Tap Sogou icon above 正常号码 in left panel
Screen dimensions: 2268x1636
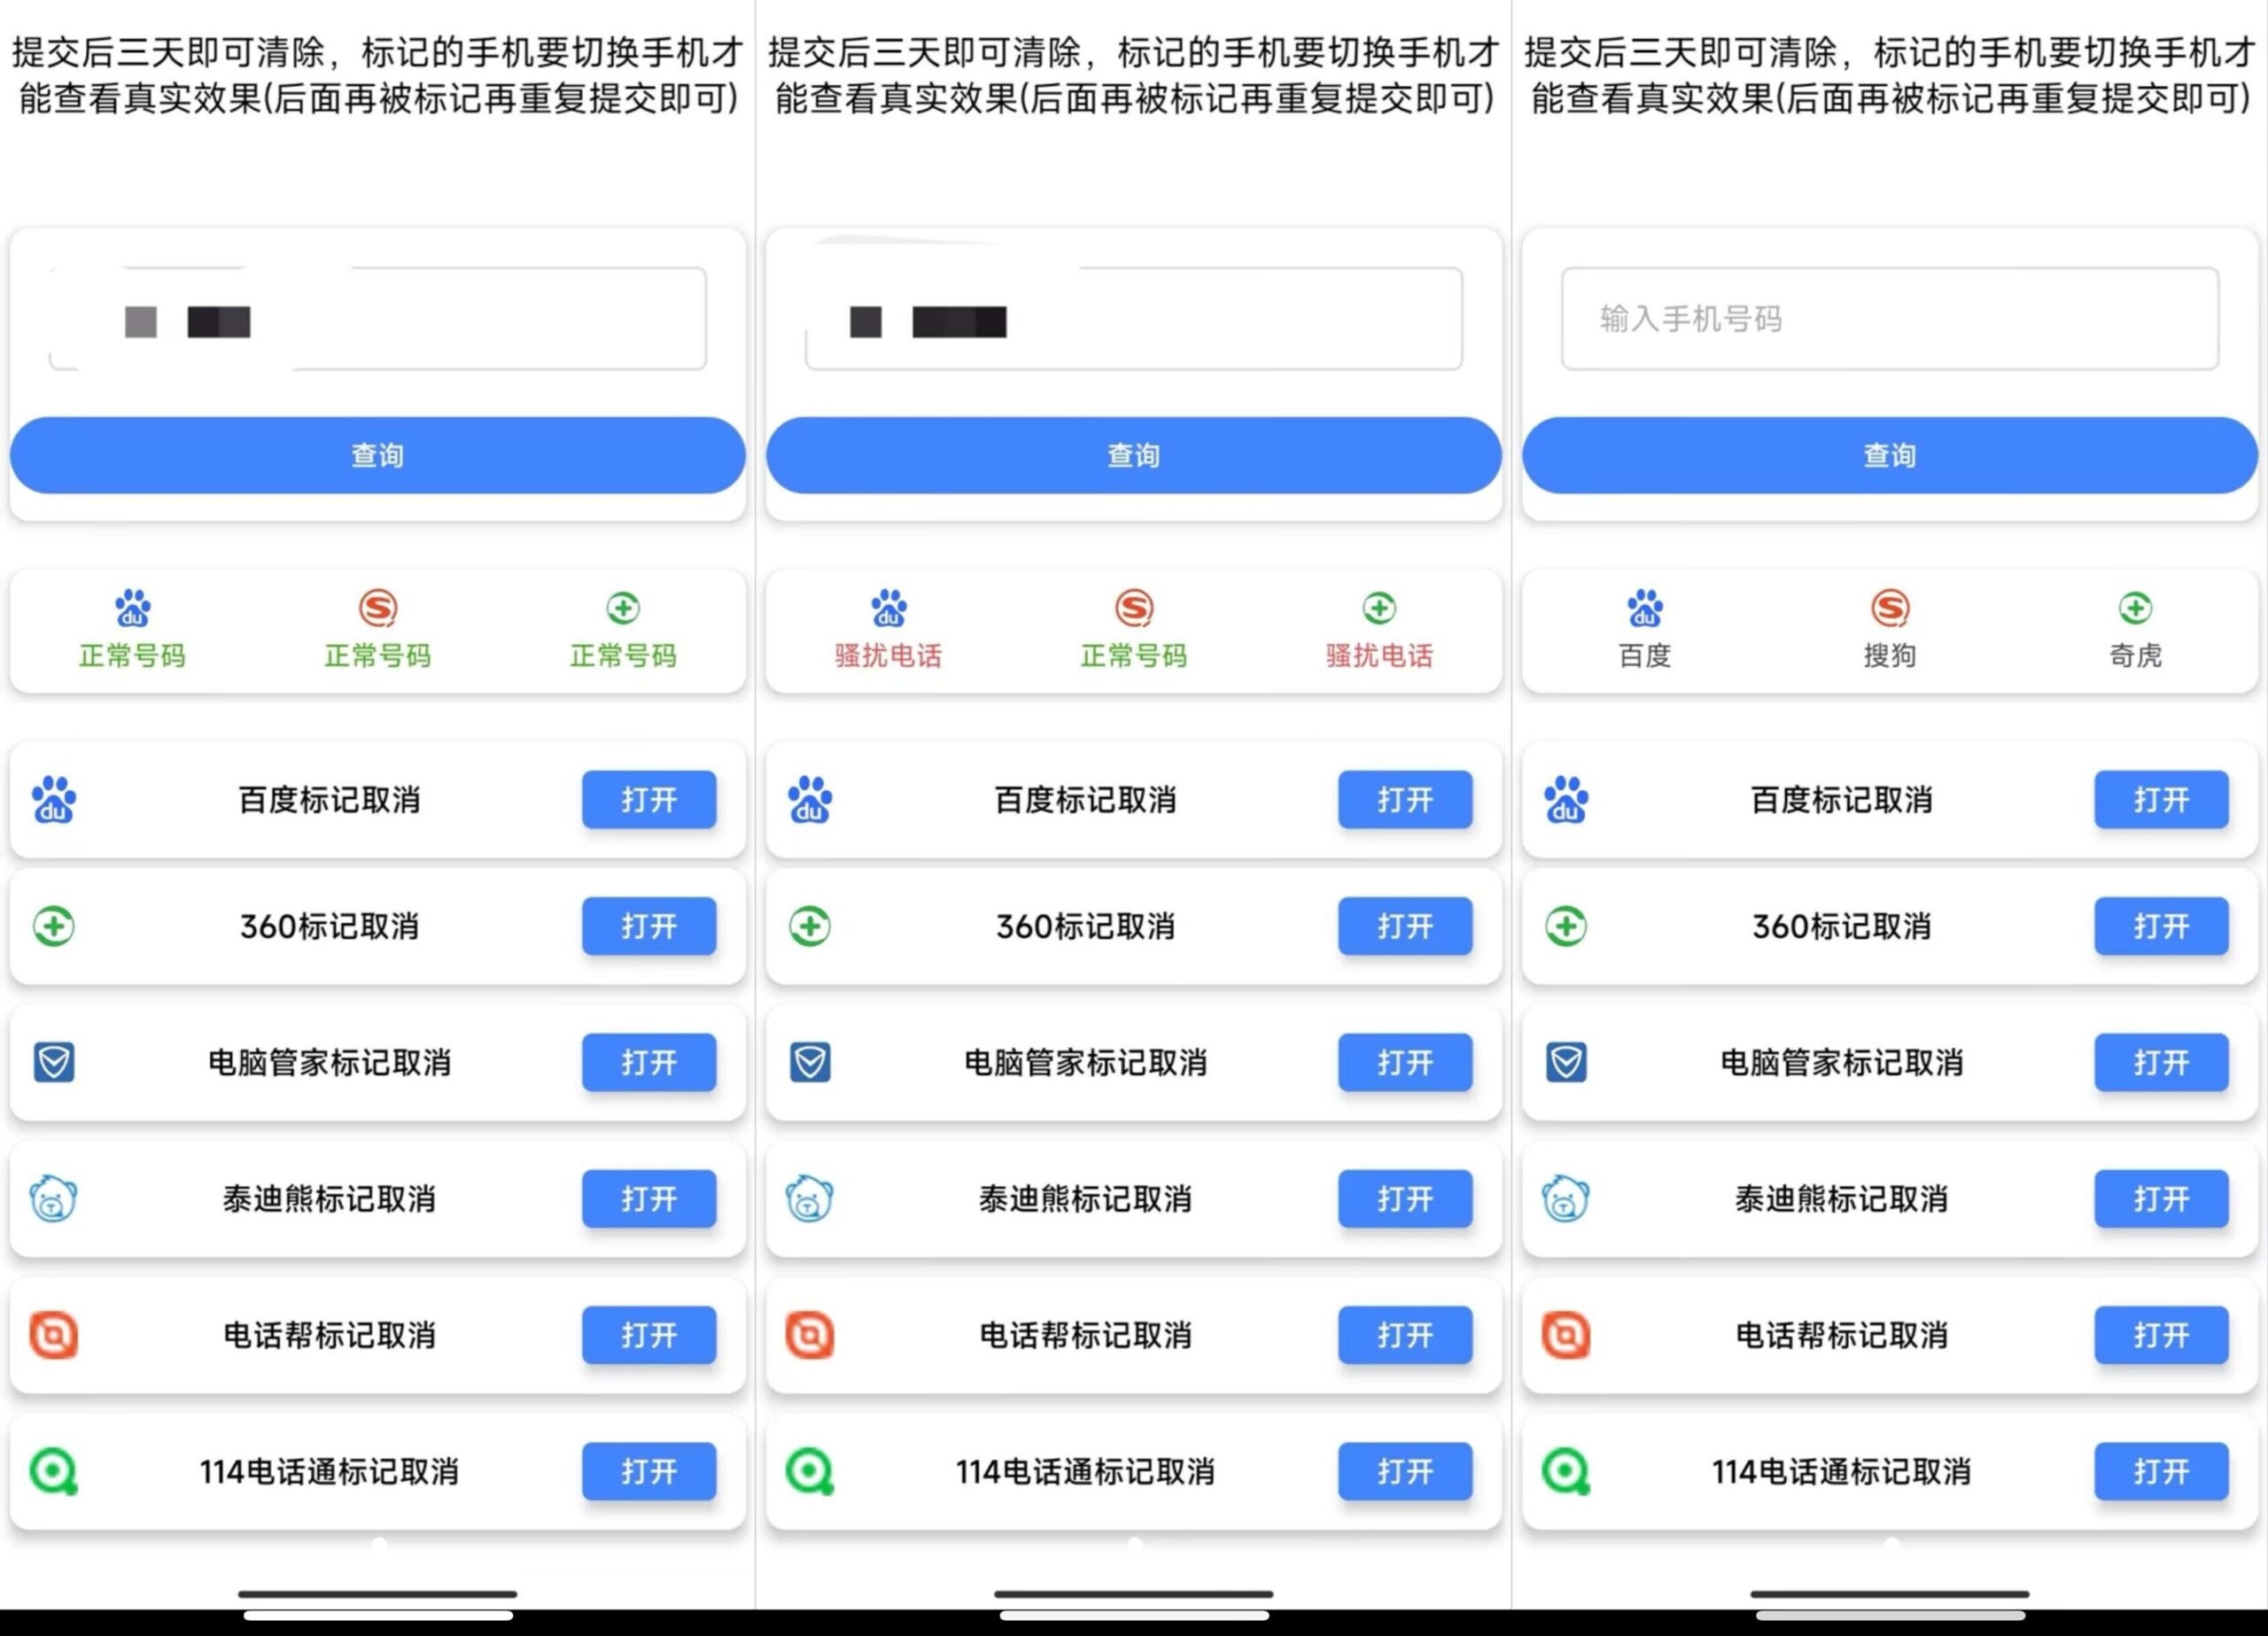[378, 607]
